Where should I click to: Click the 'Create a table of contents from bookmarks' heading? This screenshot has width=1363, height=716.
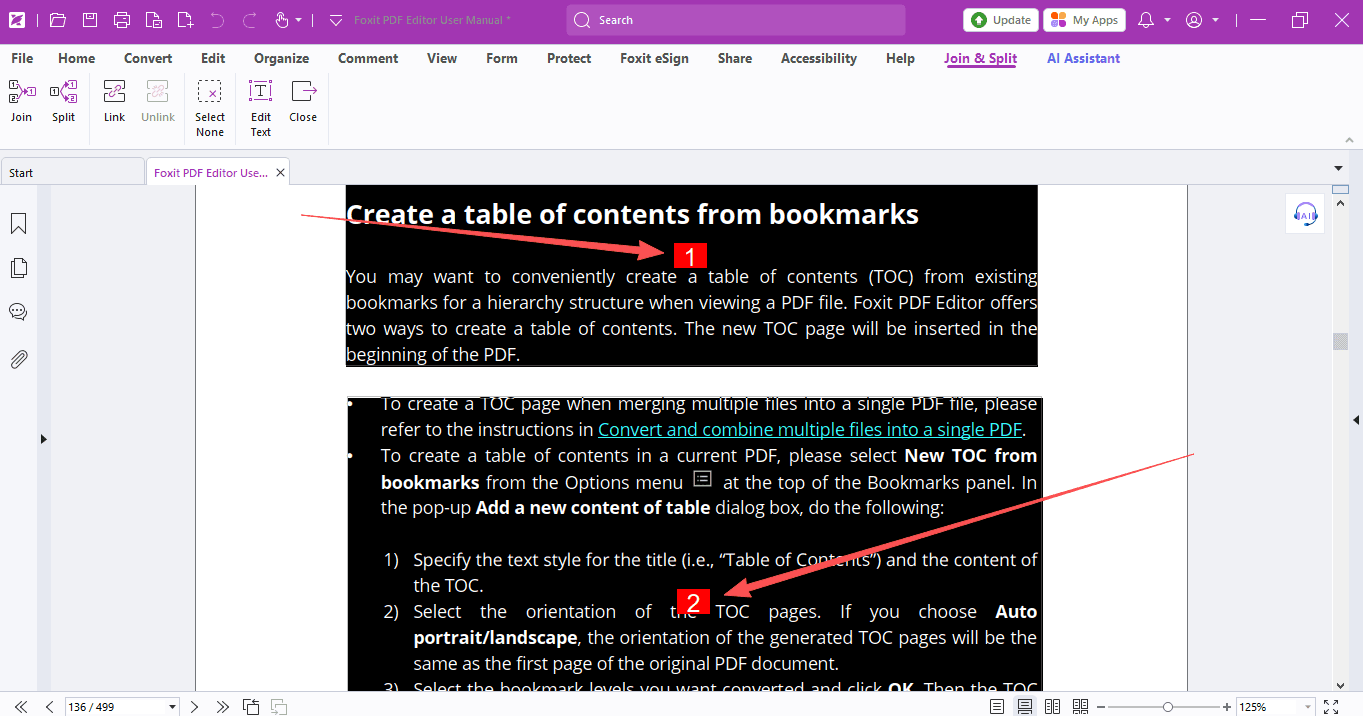coord(632,214)
